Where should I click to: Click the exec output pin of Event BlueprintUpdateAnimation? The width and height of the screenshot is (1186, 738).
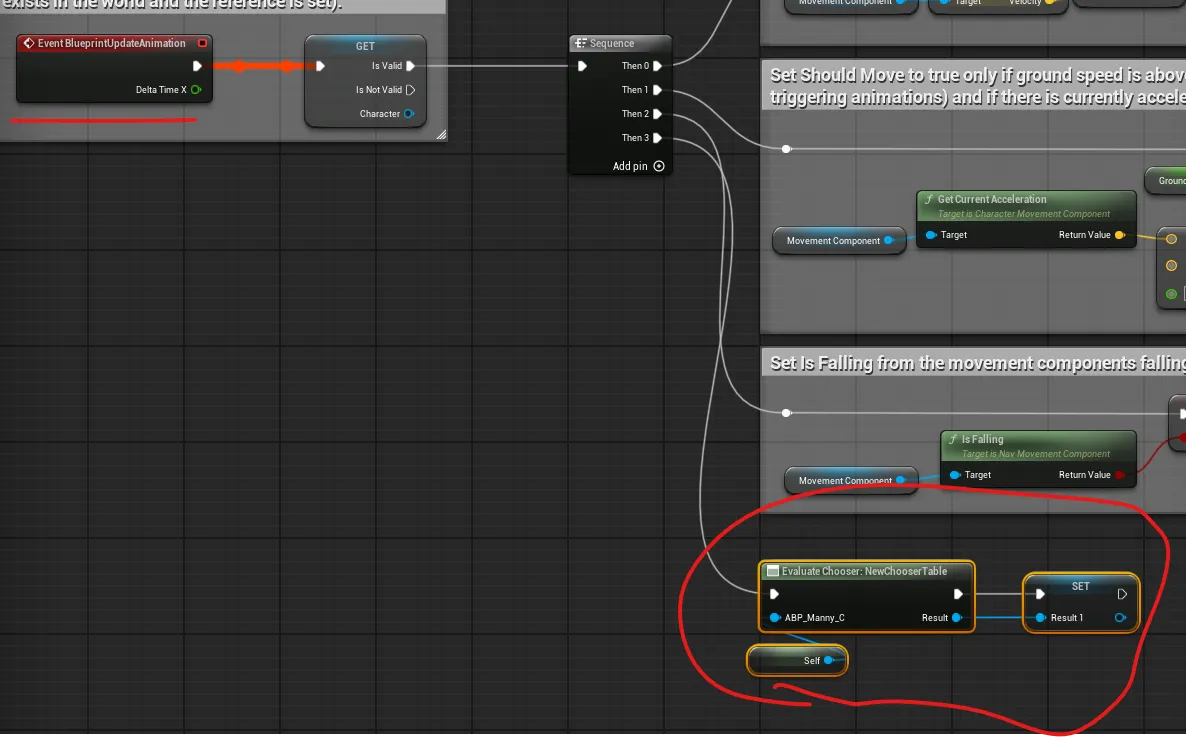click(x=197, y=66)
